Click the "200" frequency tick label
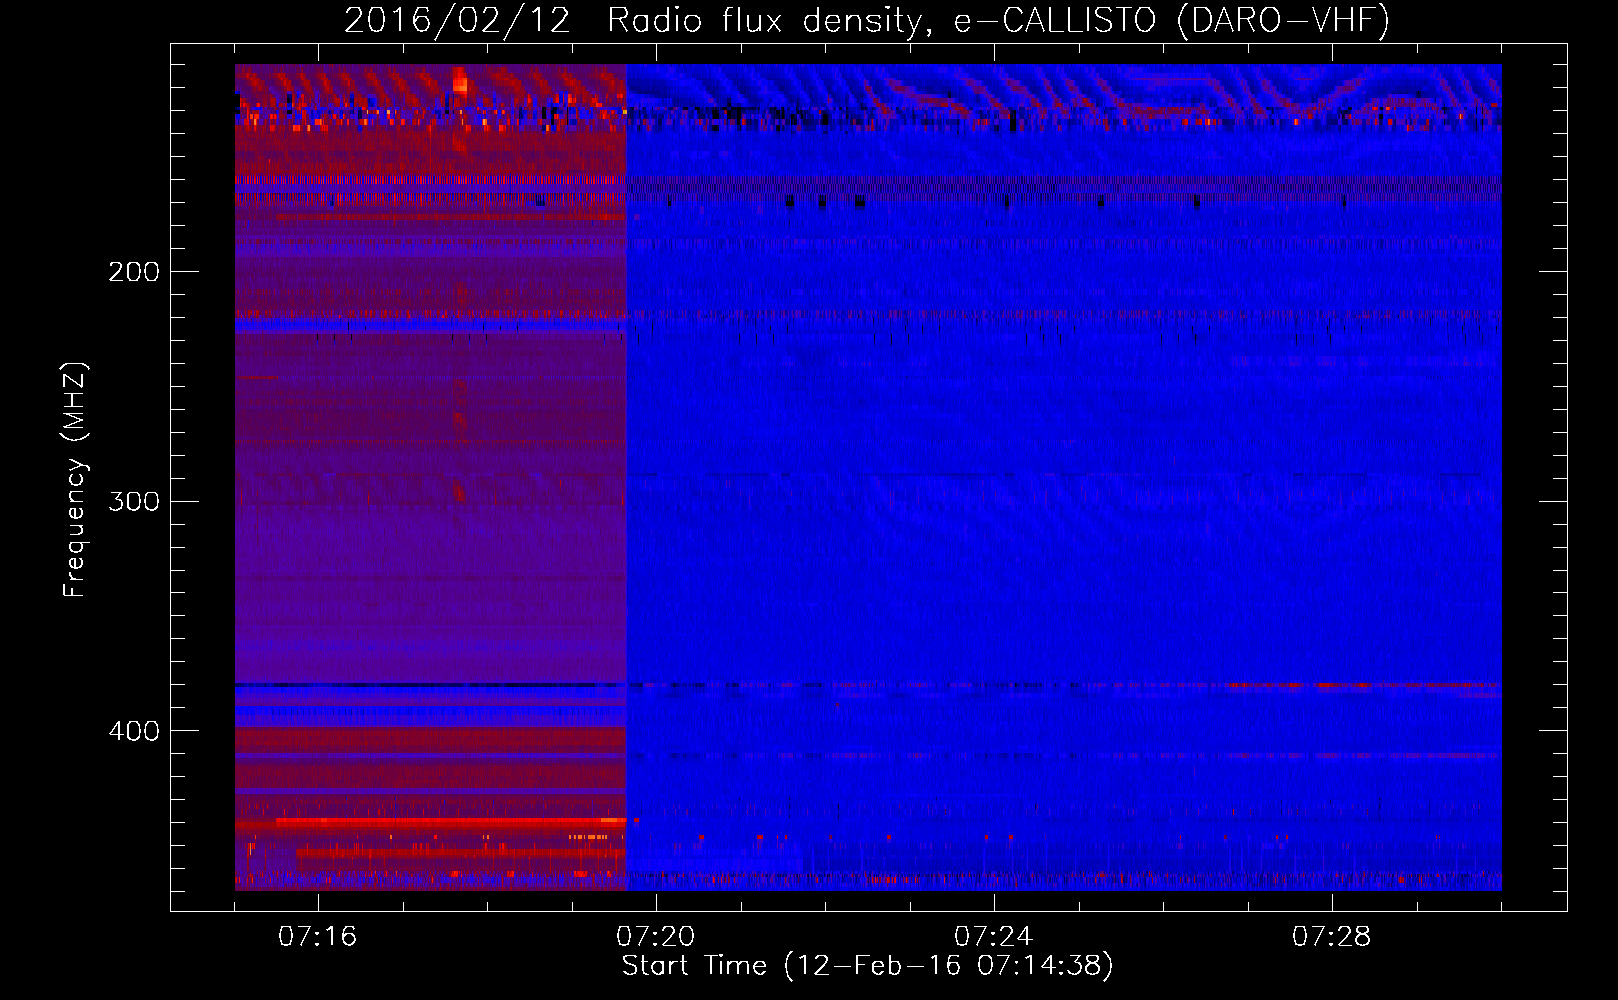Image resolution: width=1618 pixels, height=1000 pixels. tap(134, 272)
